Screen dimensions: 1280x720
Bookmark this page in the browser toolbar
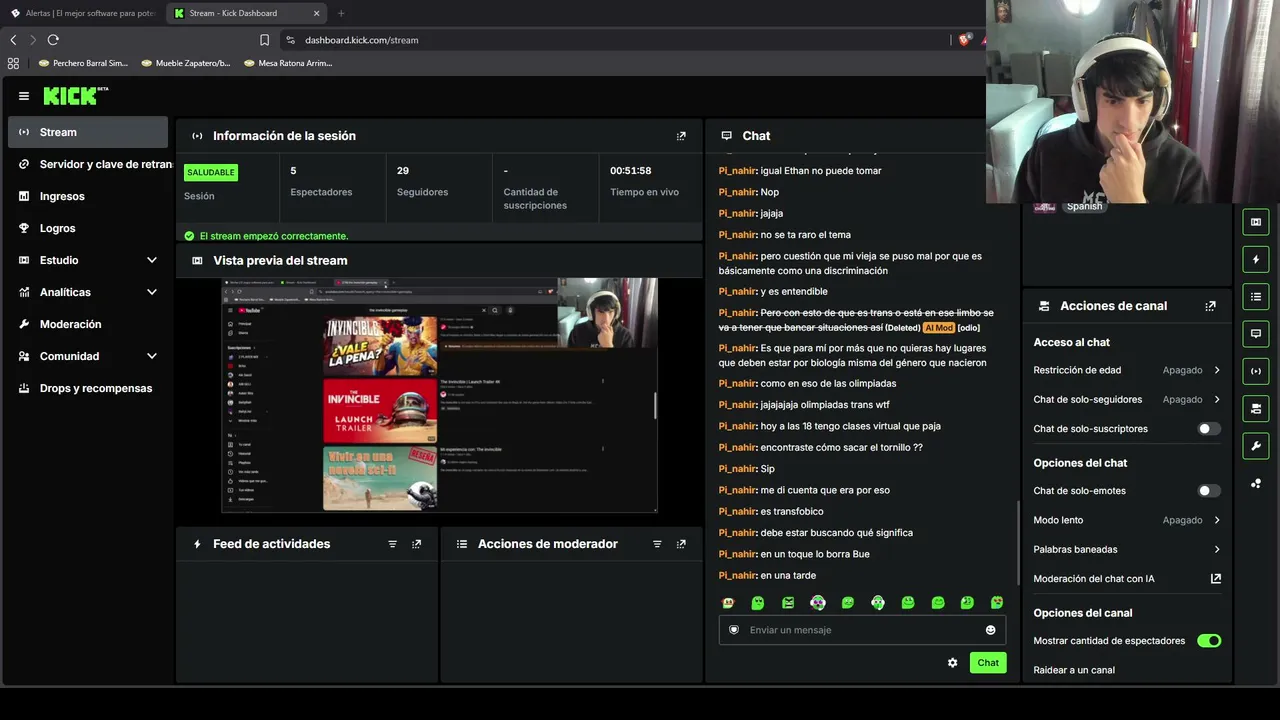(x=264, y=40)
